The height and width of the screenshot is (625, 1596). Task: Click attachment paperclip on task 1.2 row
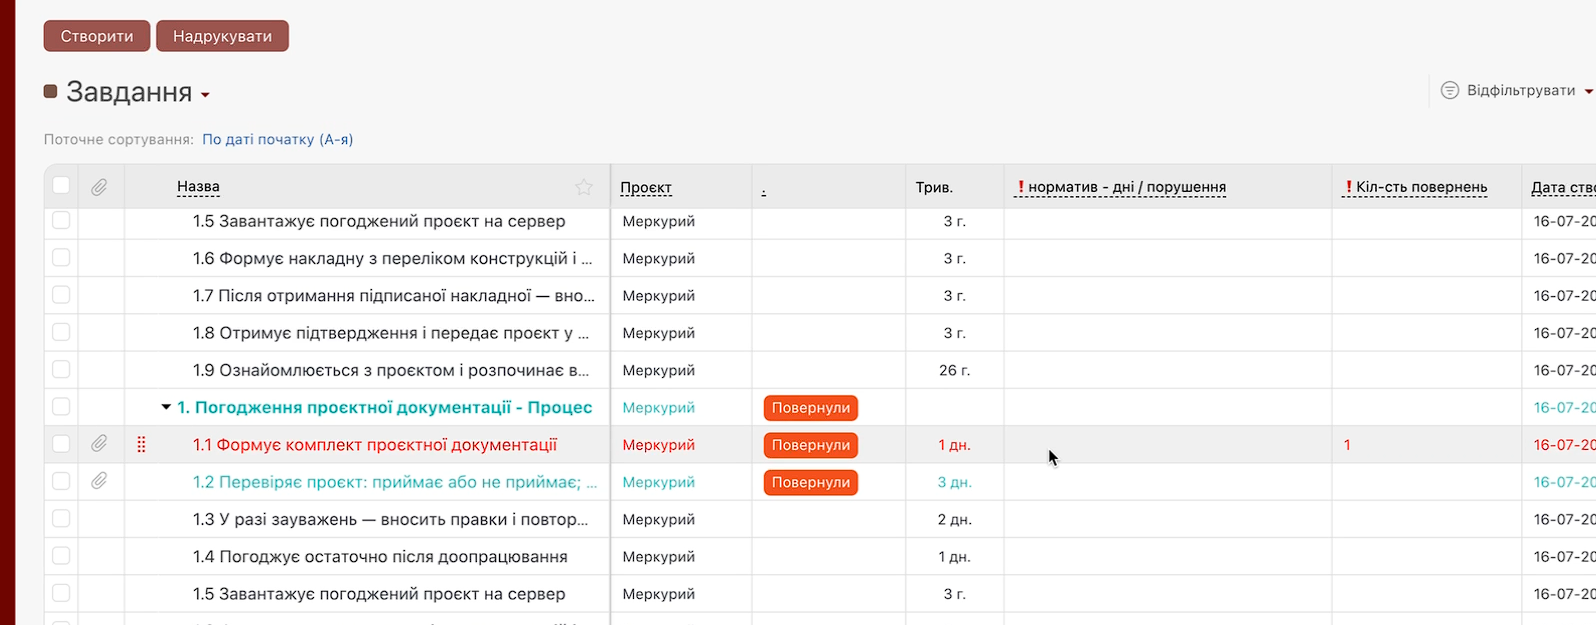click(99, 481)
